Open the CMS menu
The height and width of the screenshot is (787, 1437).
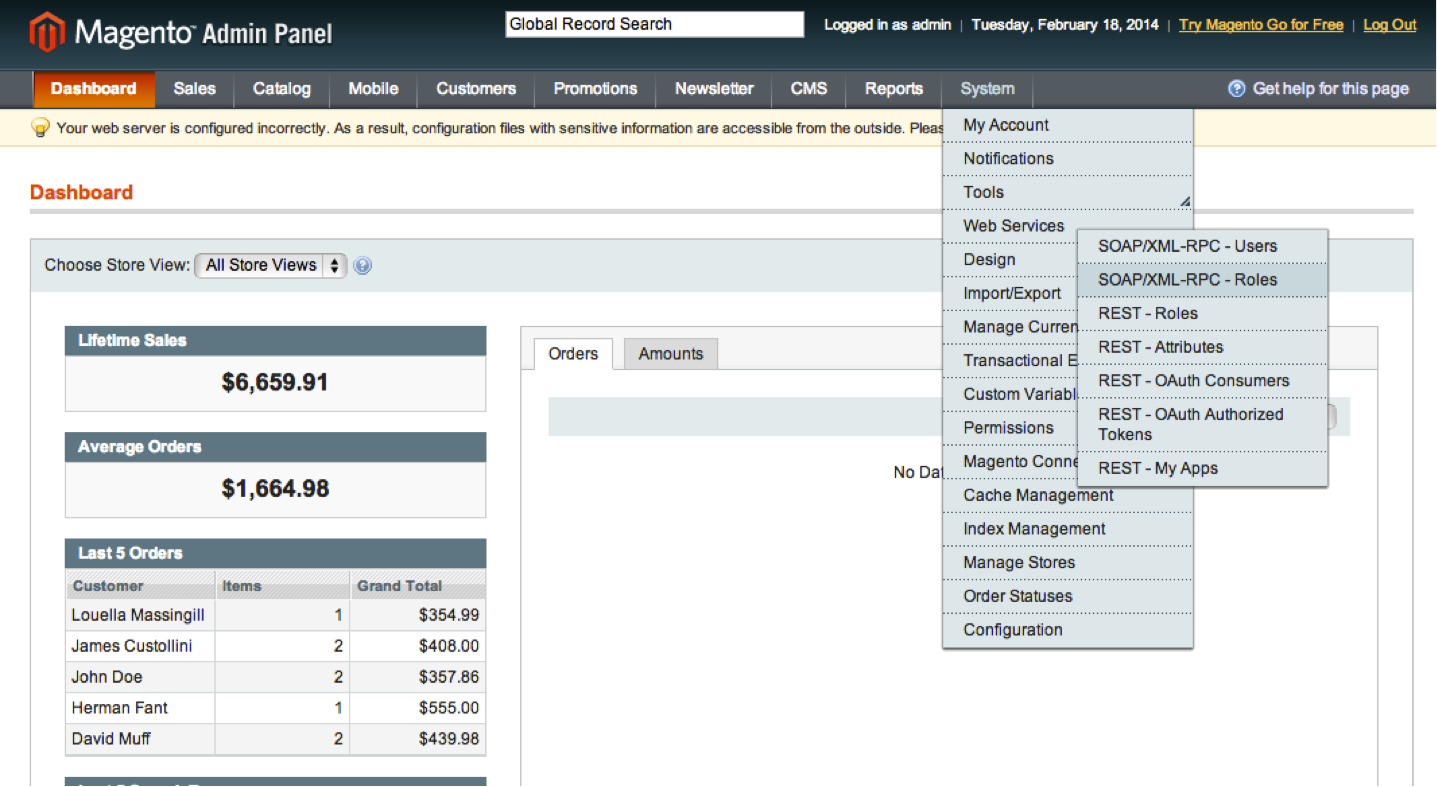[x=809, y=89]
